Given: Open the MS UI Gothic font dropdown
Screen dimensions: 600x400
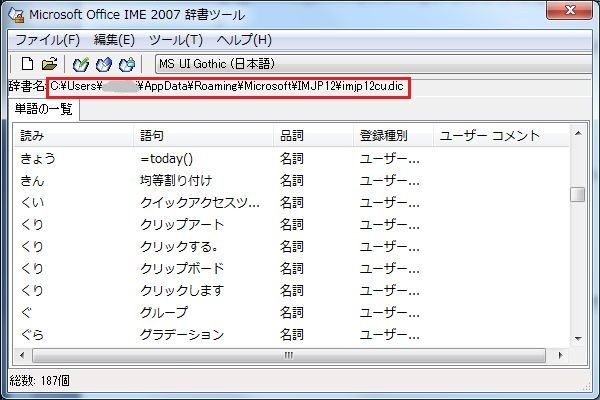Looking at the screenshot, I should (x=373, y=64).
